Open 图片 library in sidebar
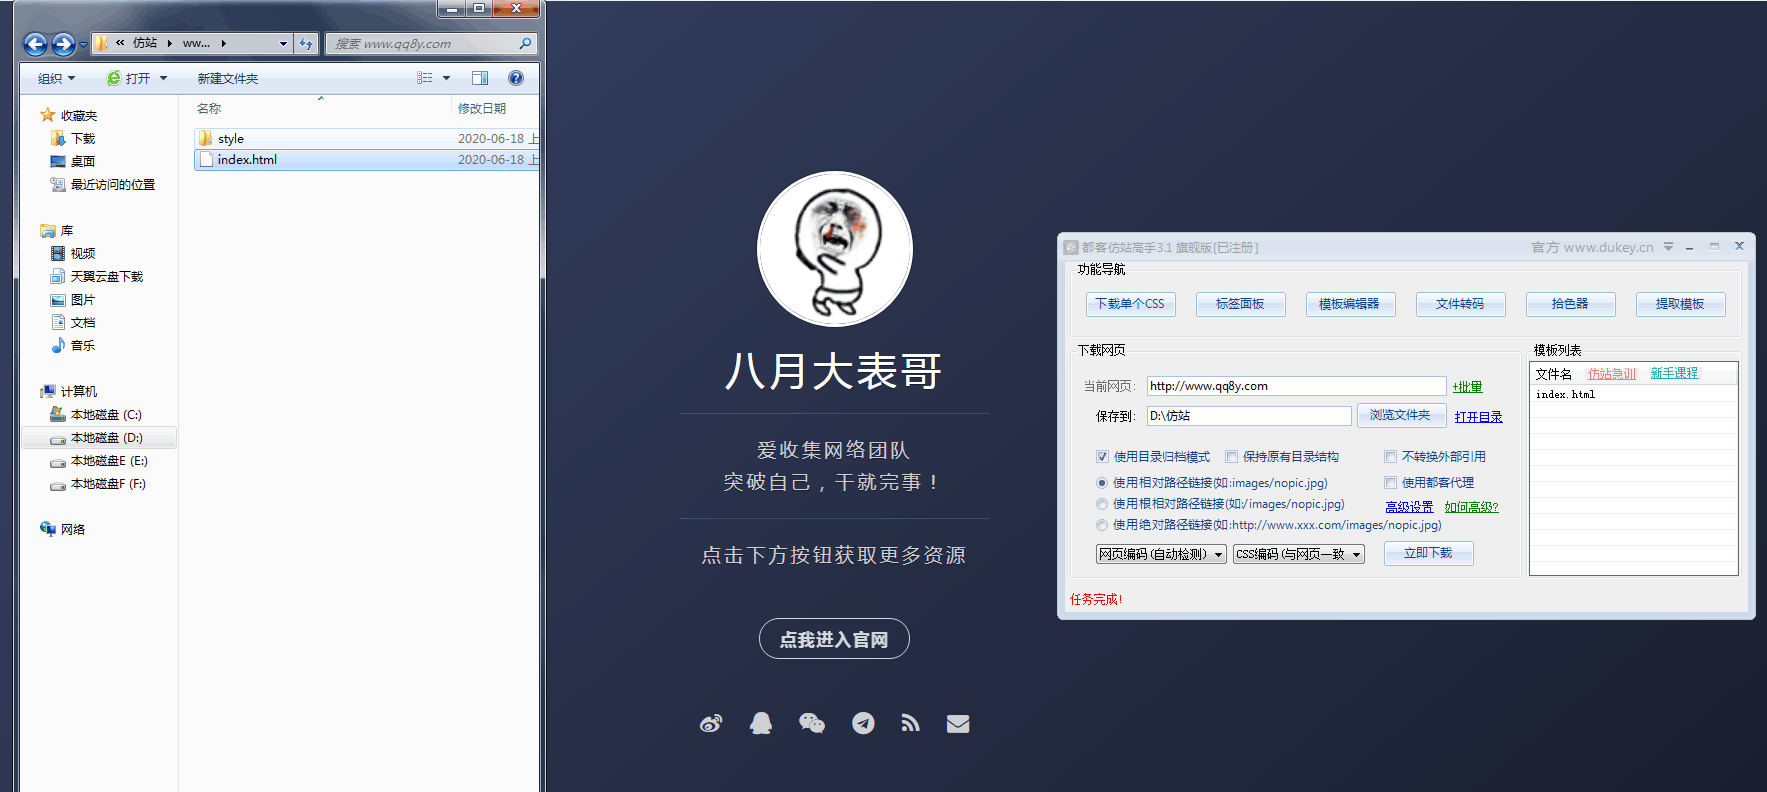Screen dimensions: 1767x792 point(82,299)
